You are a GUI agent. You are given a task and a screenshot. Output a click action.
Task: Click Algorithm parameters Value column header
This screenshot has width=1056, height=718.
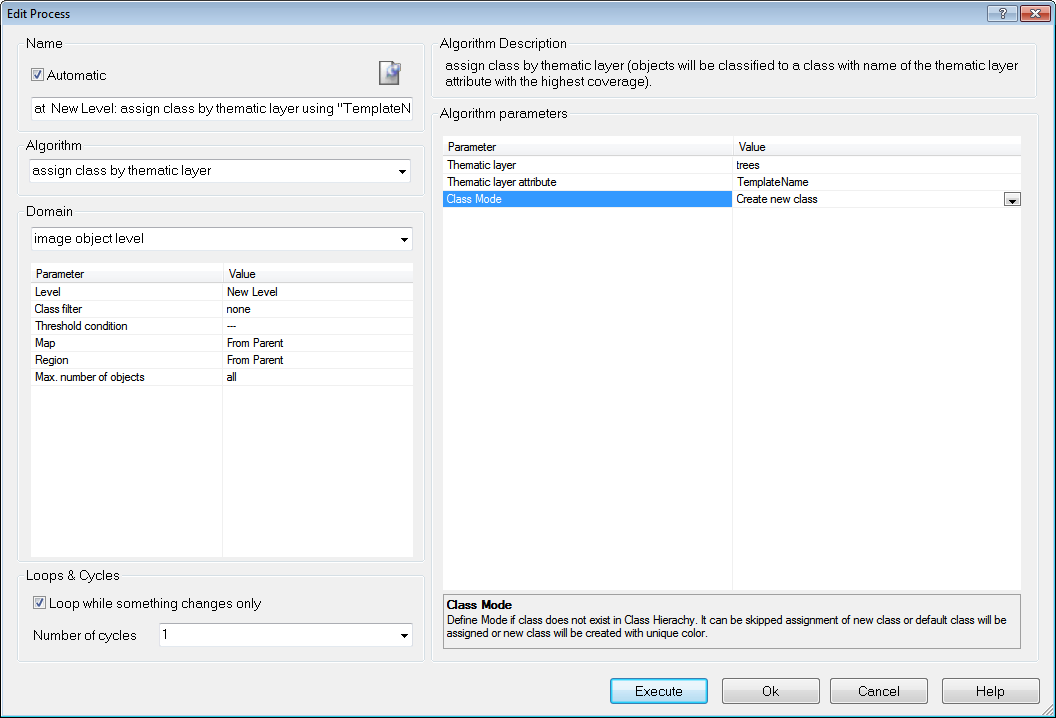pyautogui.click(x=877, y=147)
